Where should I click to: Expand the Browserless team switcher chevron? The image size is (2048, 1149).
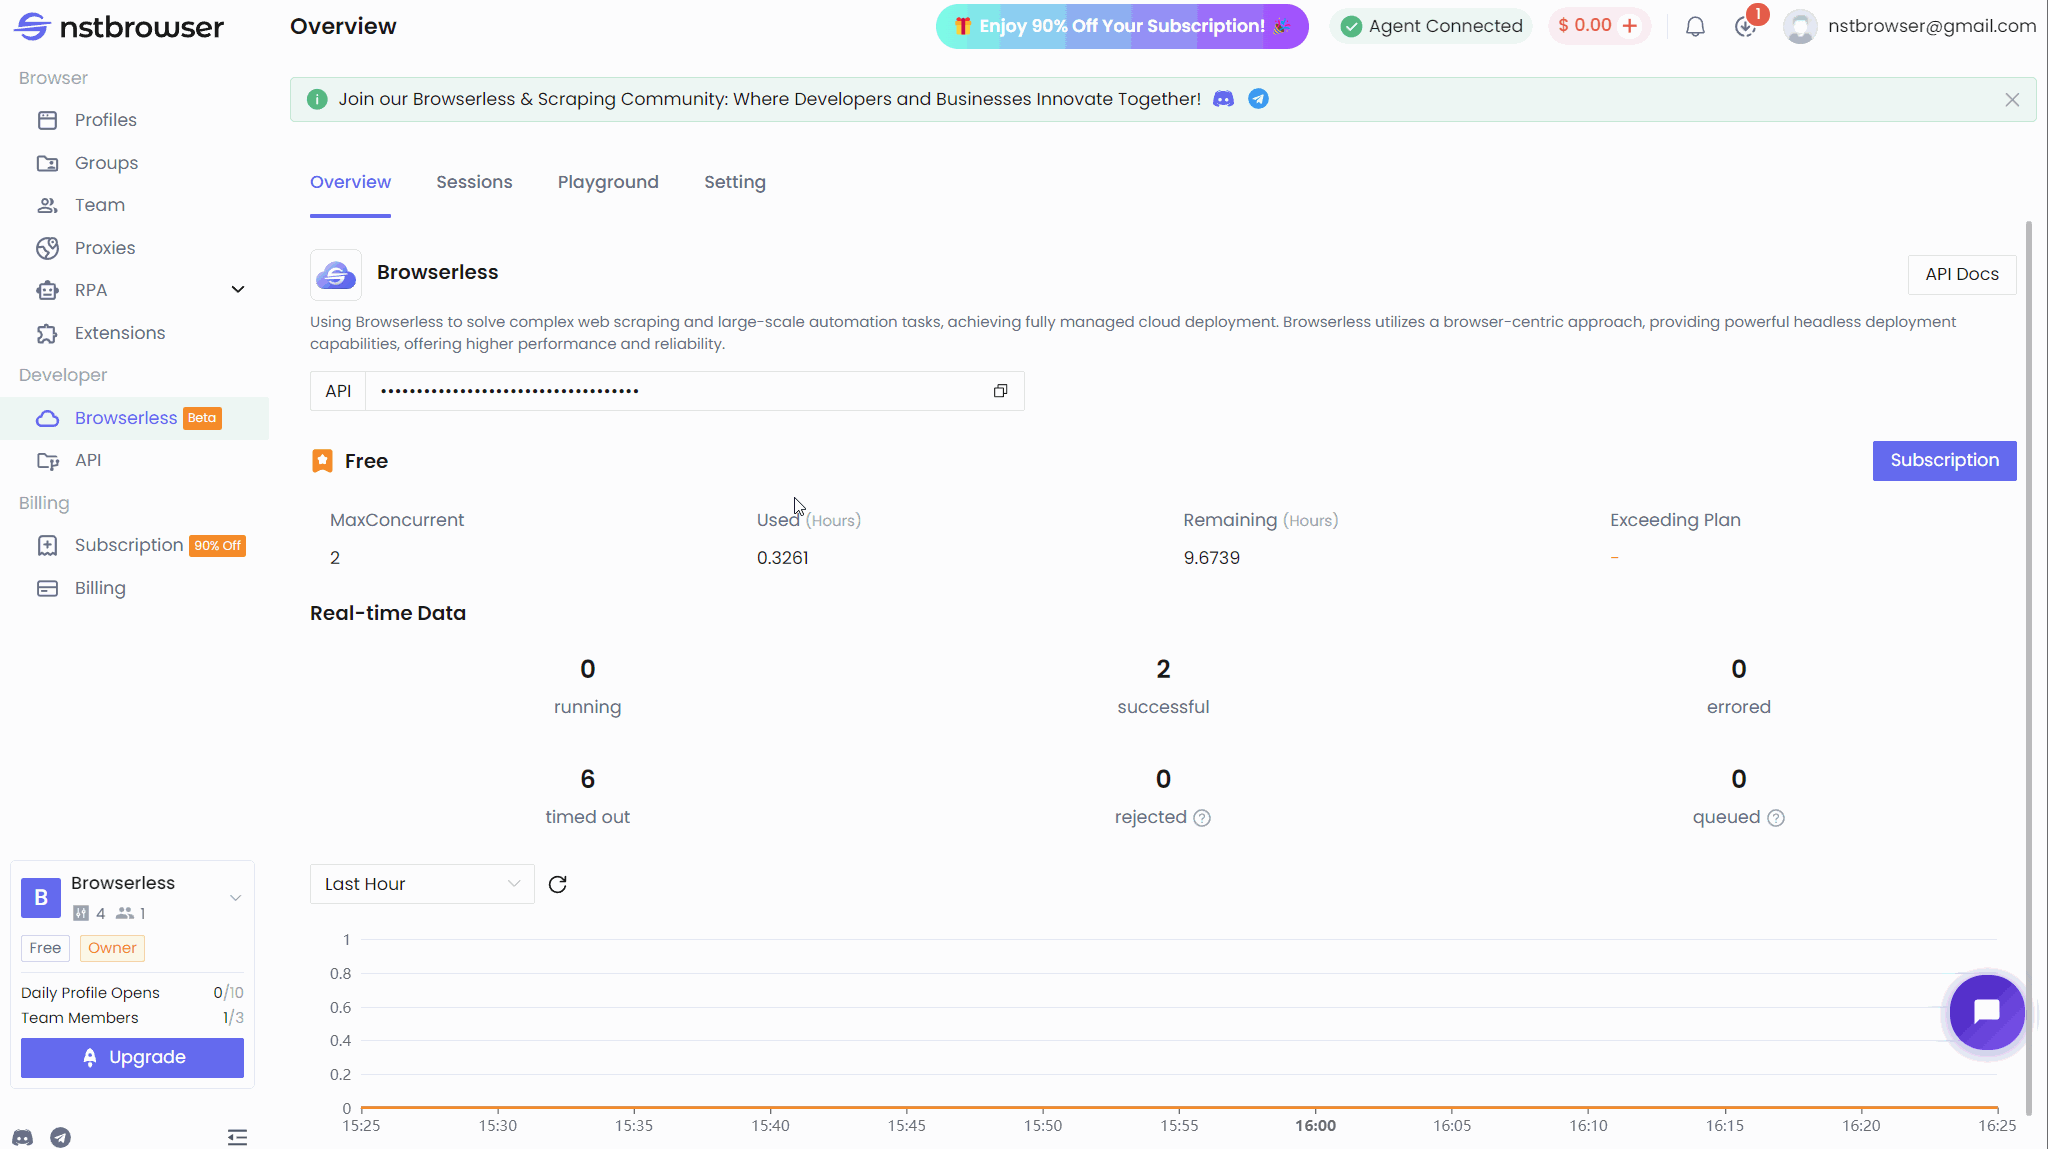[x=236, y=898]
